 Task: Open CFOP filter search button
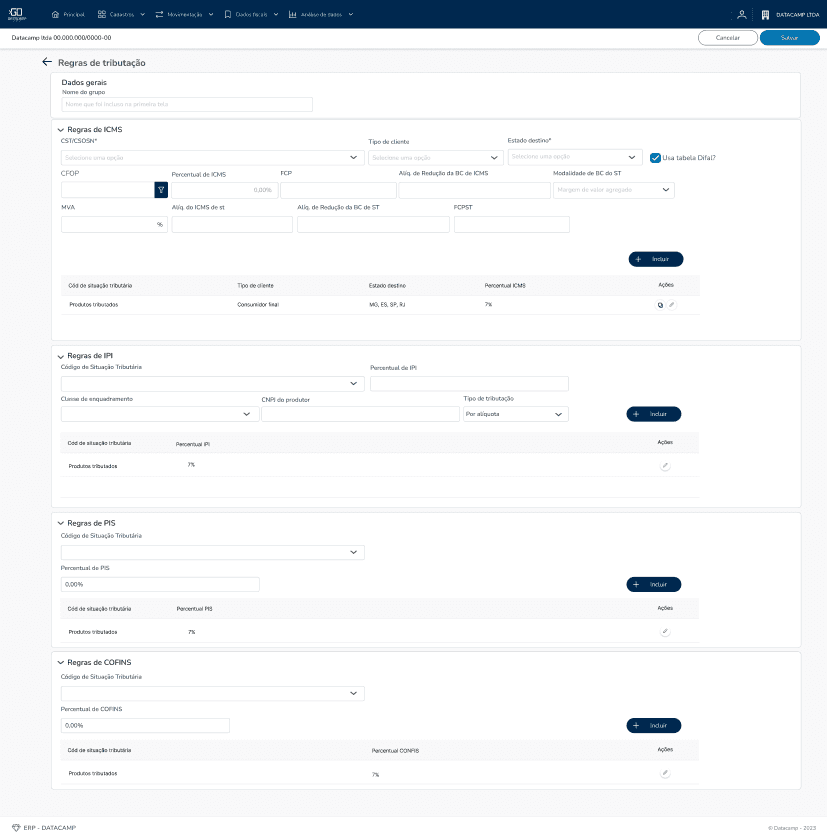161,190
